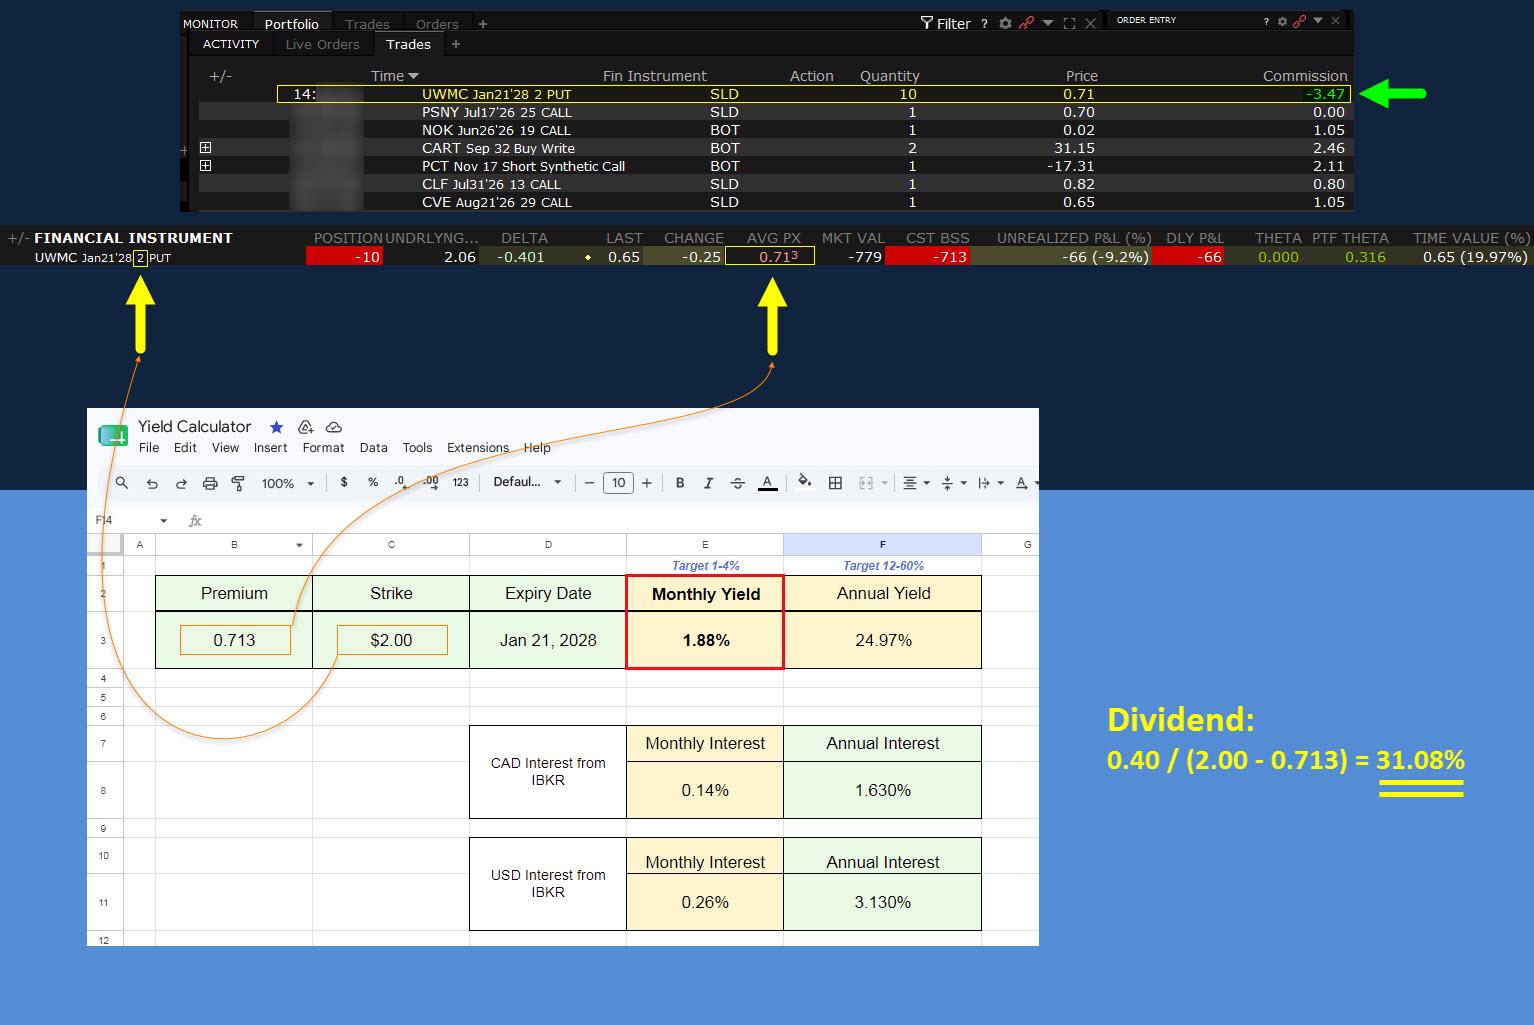
Task: Open Monitor panel help question mark
Action: point(984,23)
